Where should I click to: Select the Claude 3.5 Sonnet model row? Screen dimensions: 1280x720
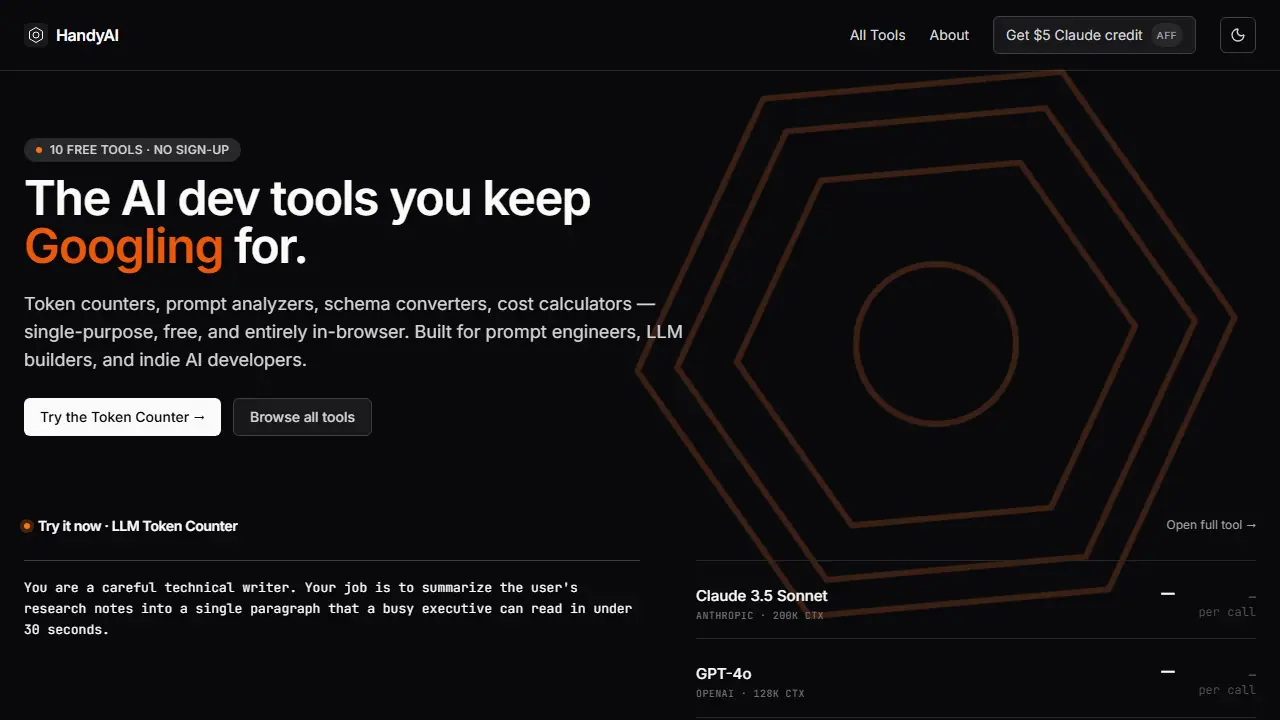click(976, 600)
